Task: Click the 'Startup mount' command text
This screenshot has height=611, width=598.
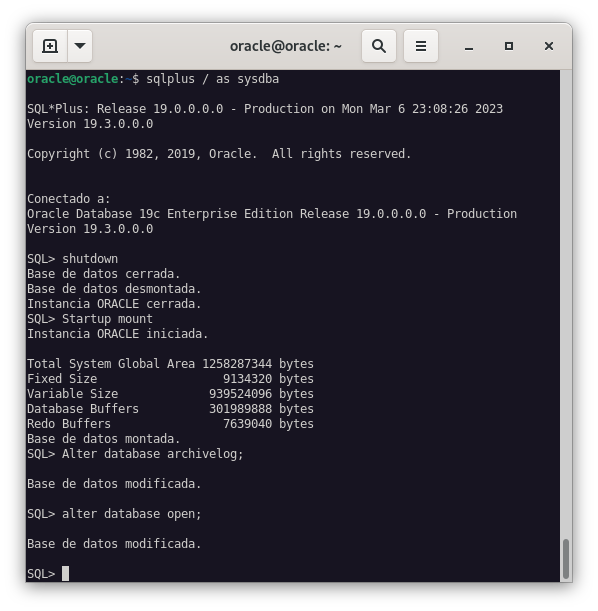Action: coord(107,319)
